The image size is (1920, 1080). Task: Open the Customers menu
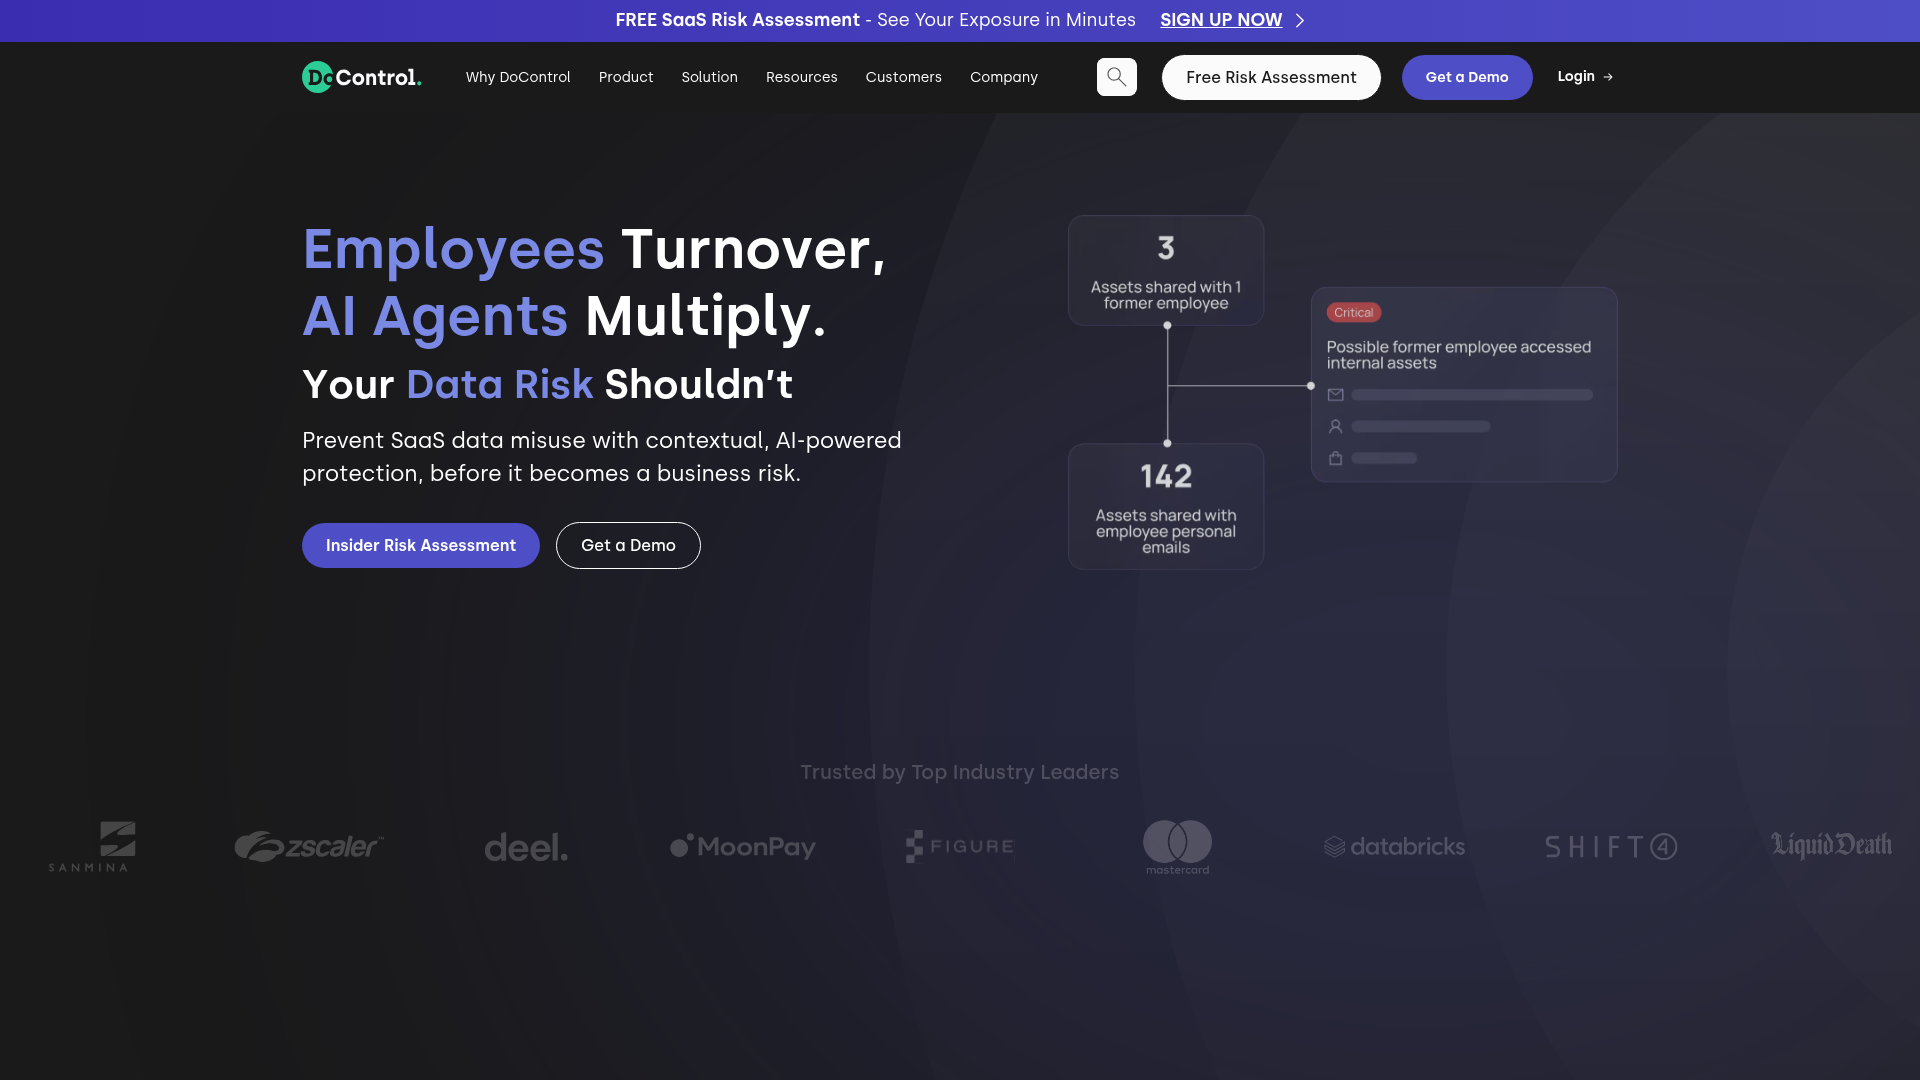(904, 77)
